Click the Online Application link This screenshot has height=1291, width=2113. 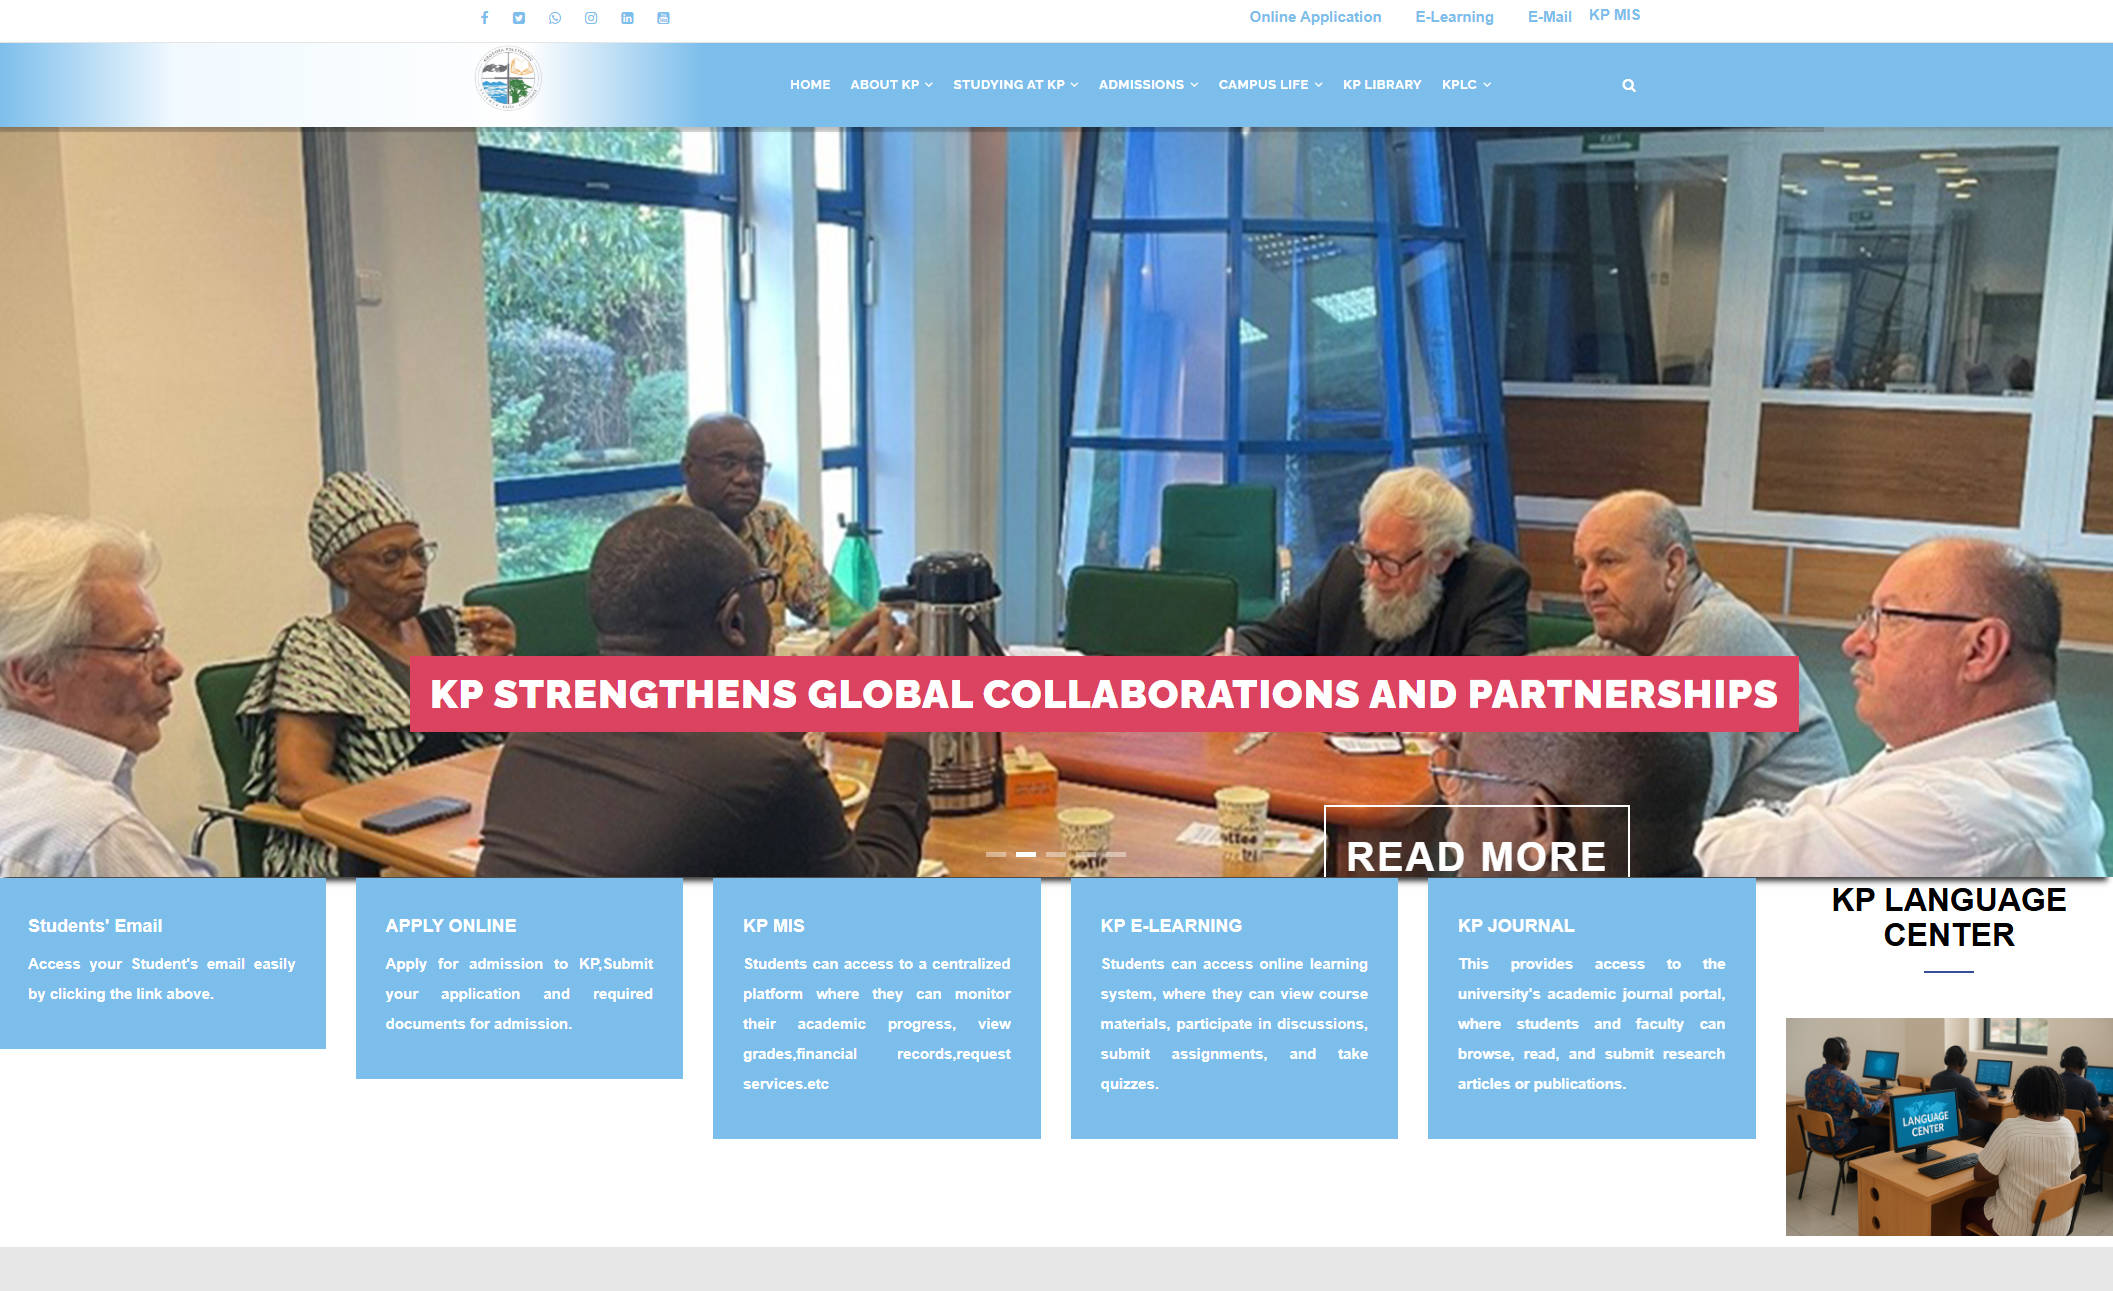tap(1314, 17)
